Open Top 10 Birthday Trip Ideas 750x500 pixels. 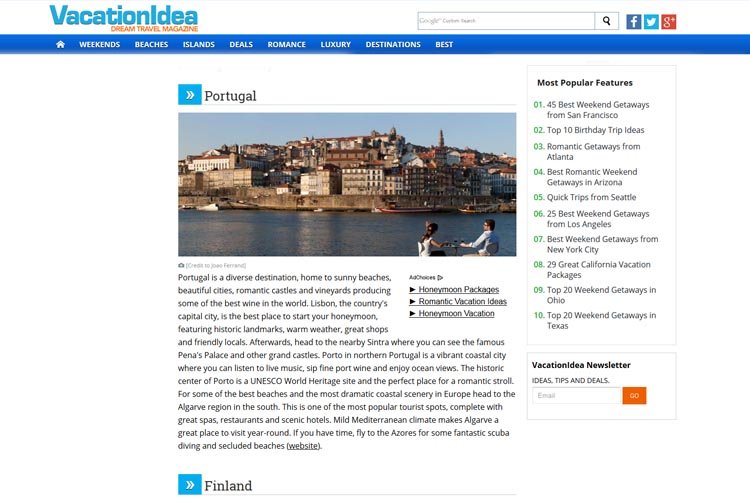coord(595,130)
